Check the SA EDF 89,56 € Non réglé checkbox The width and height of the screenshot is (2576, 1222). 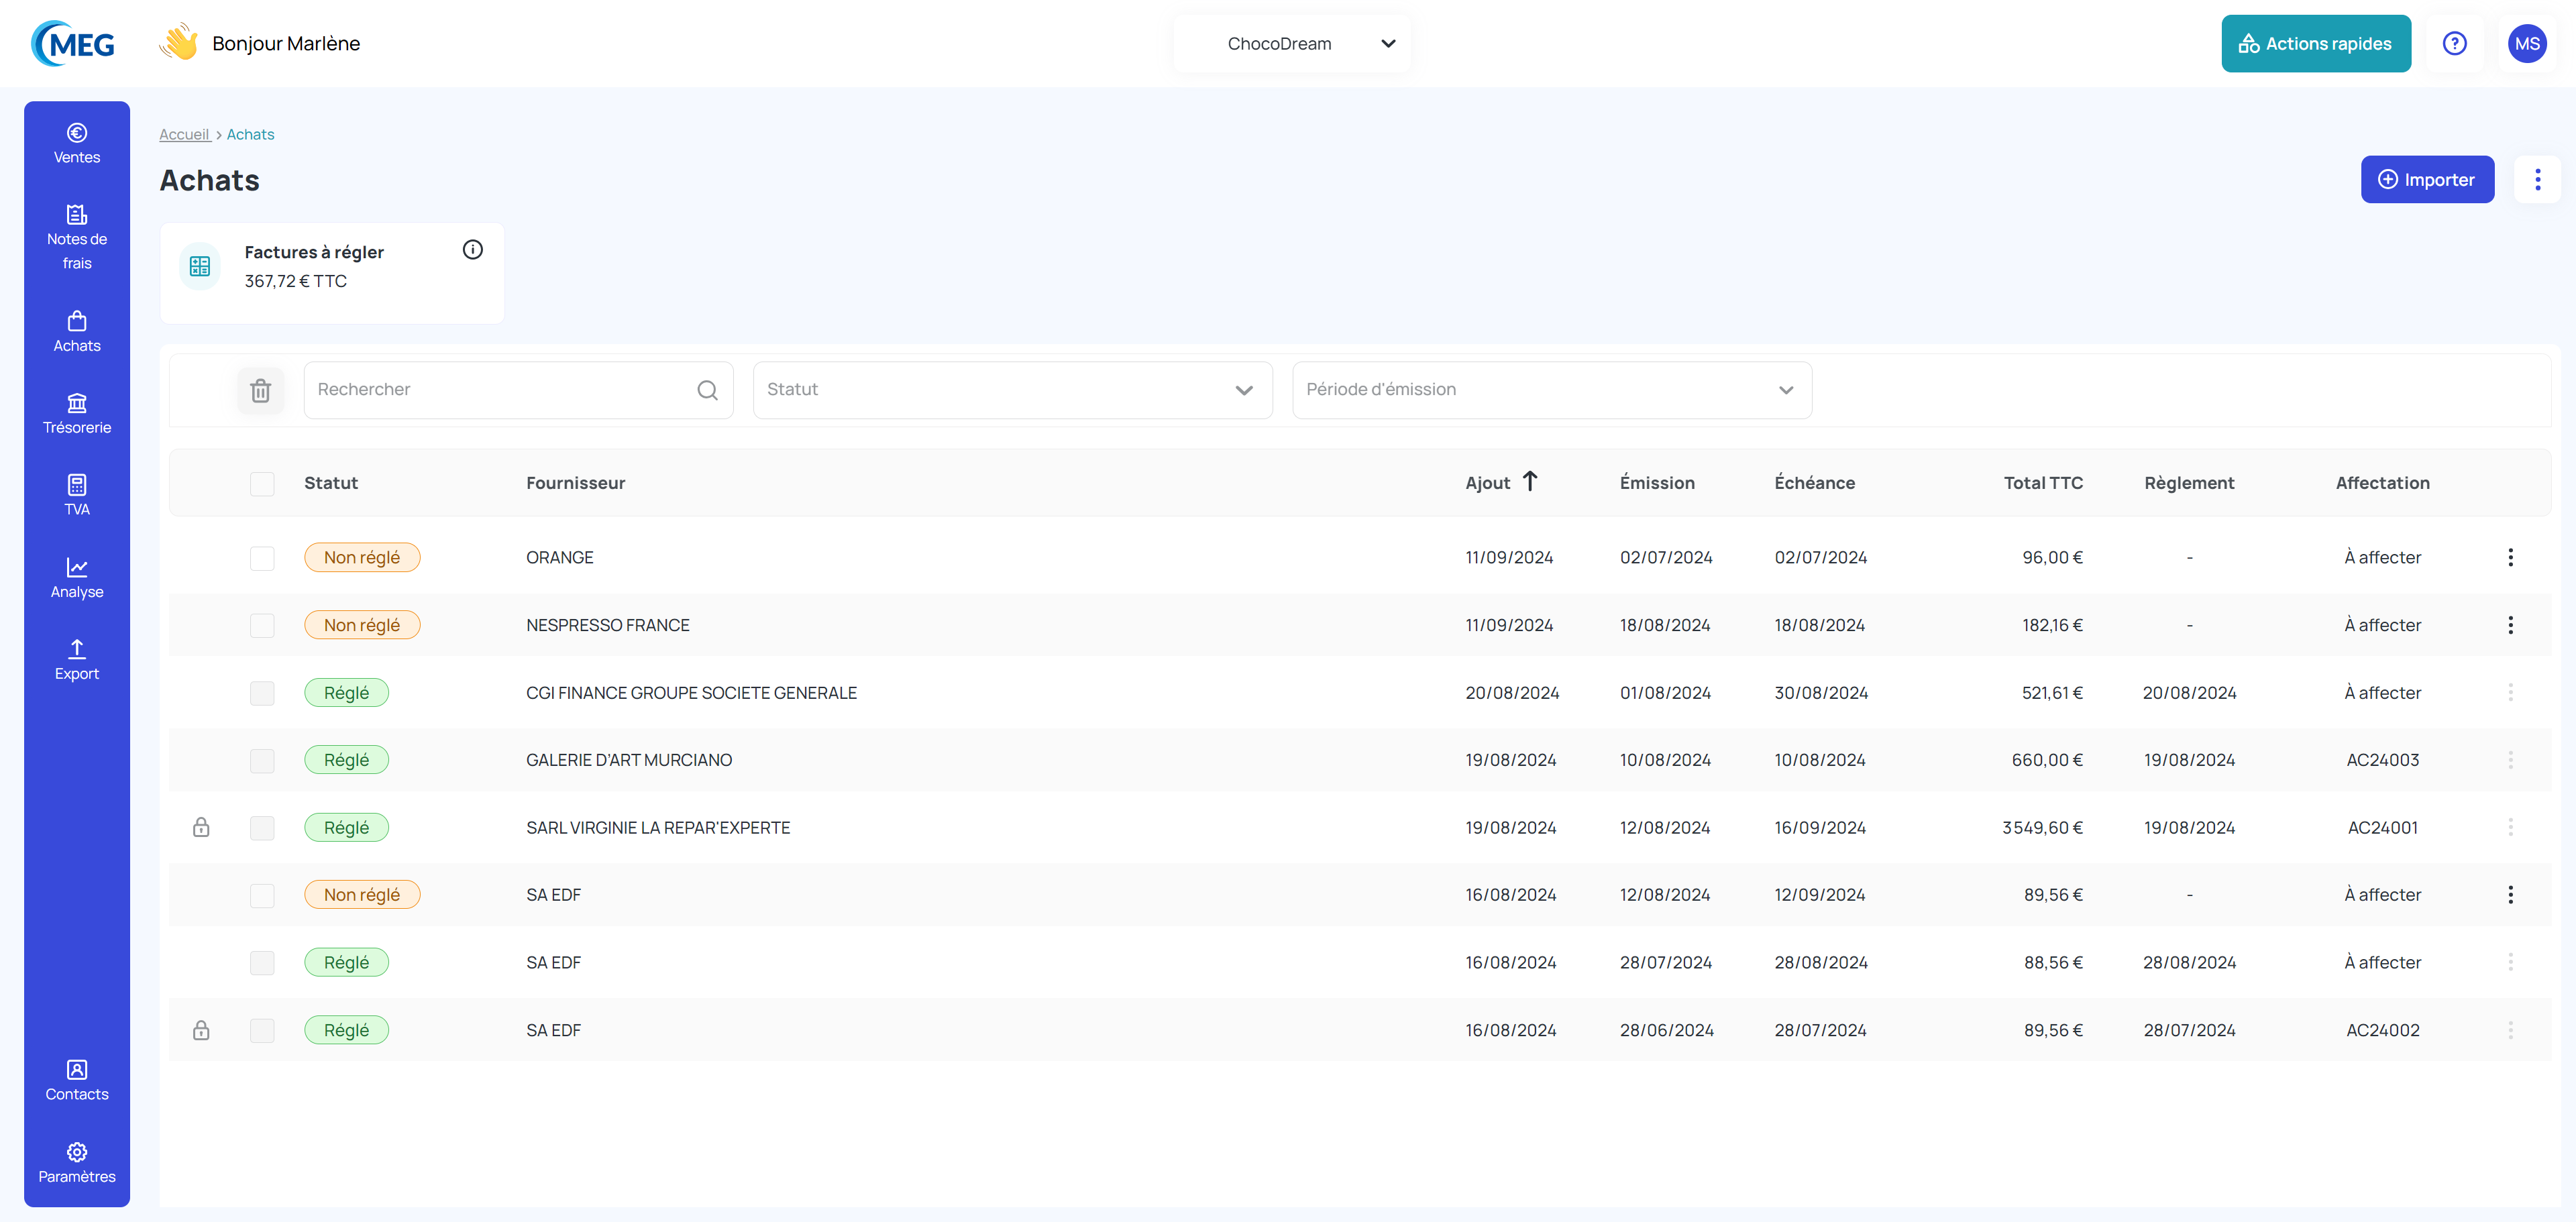tap(262, 896)
